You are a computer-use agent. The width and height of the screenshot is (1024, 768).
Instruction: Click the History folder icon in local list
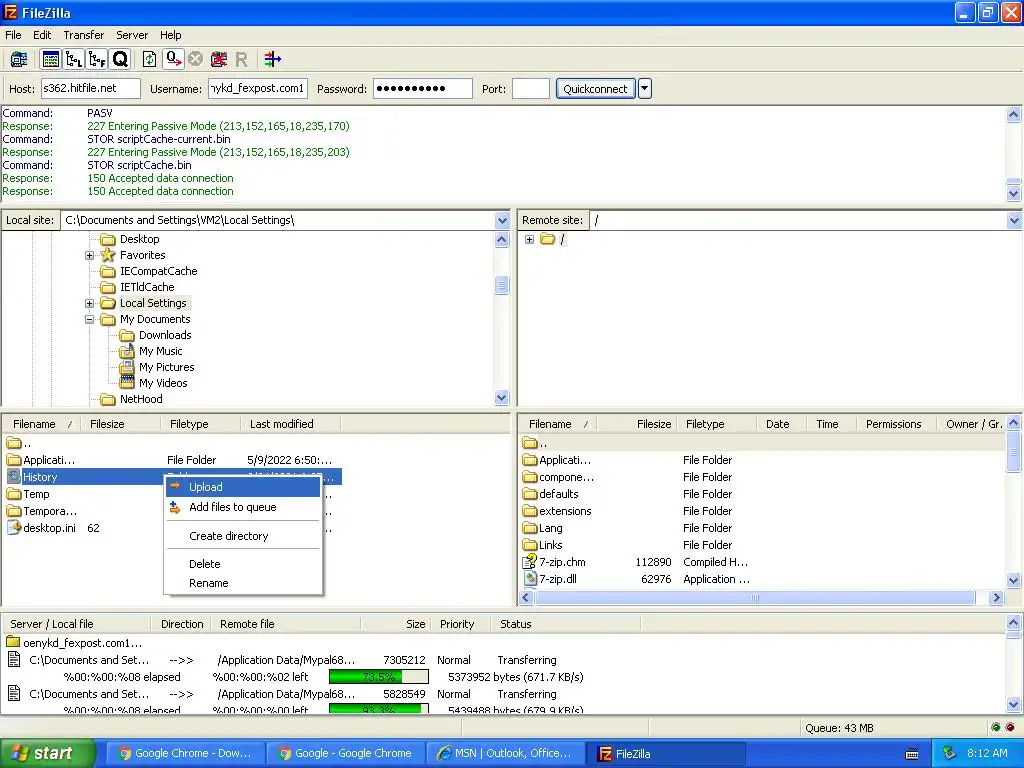[14, 477]
